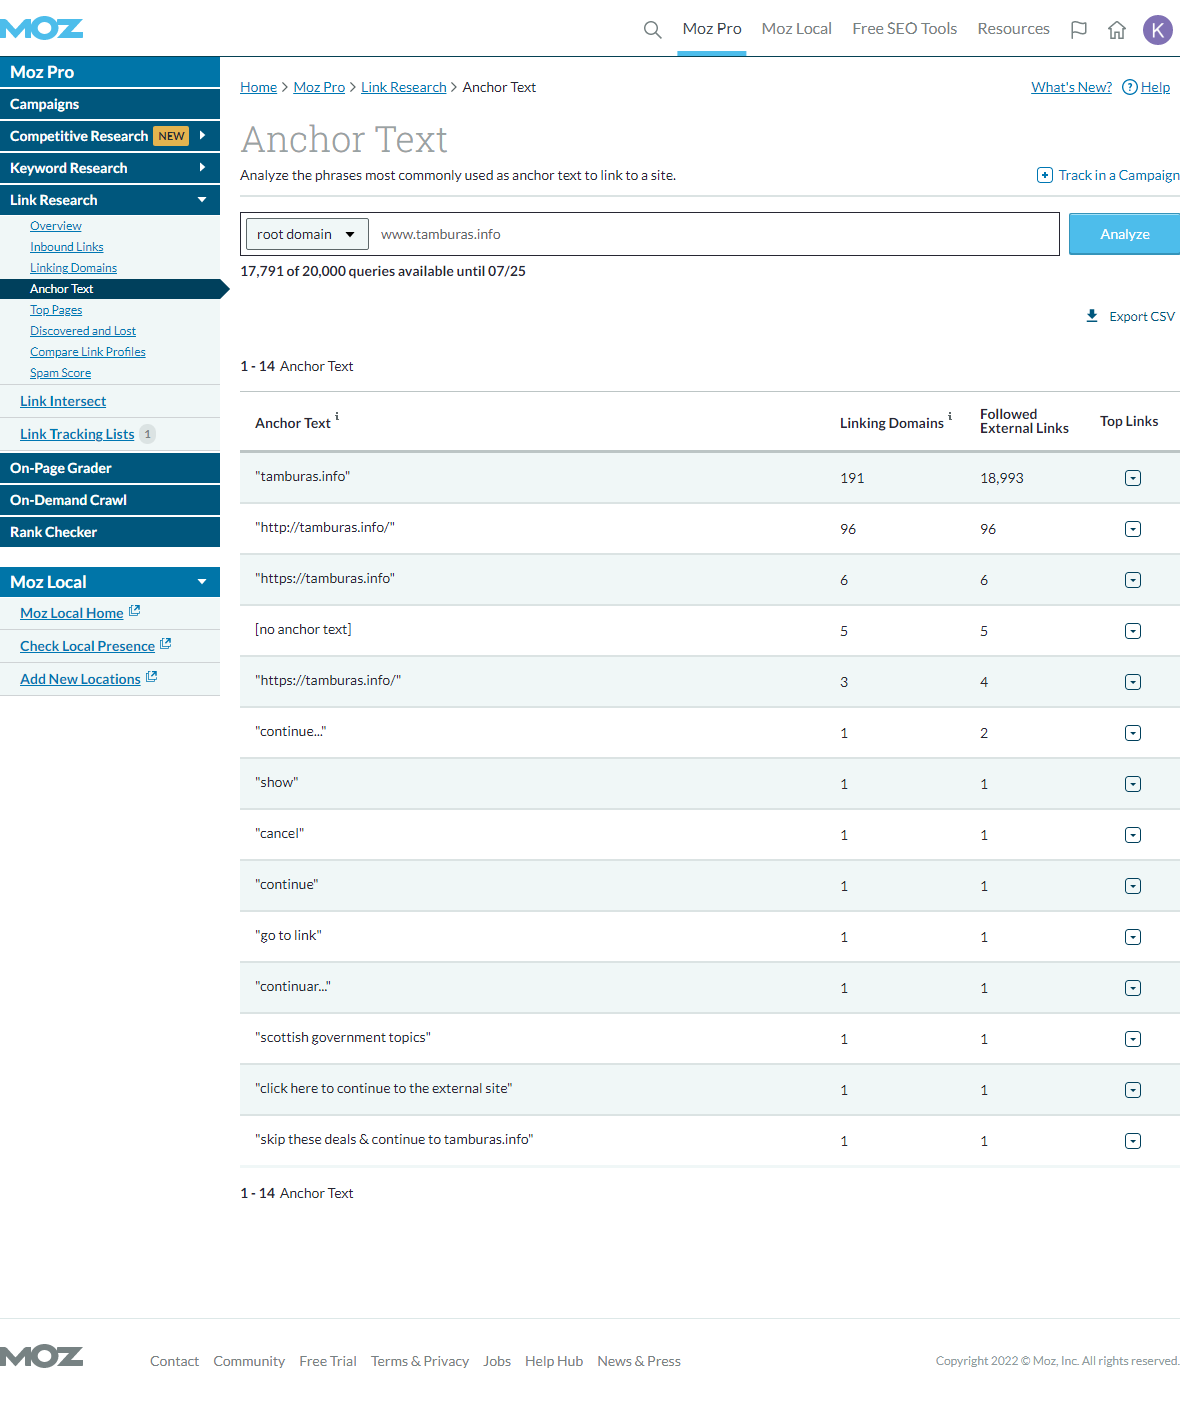Expand Top Links for "continue..." row
Image resolution: width=1180 pixels, height=1412 pixels.
[x=1133, y=733]
